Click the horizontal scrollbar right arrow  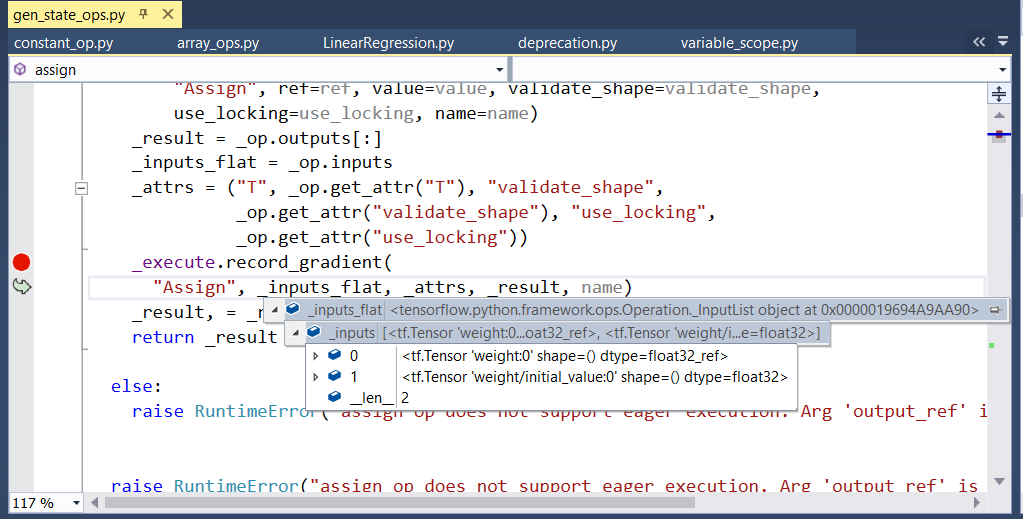977,503
